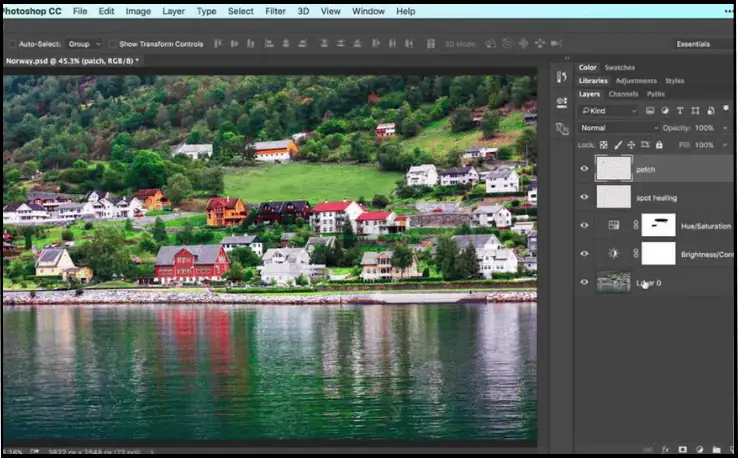Filter layers by type (T) icon
The width and height of the screenshot is (738, 458).
coord(677,111)
